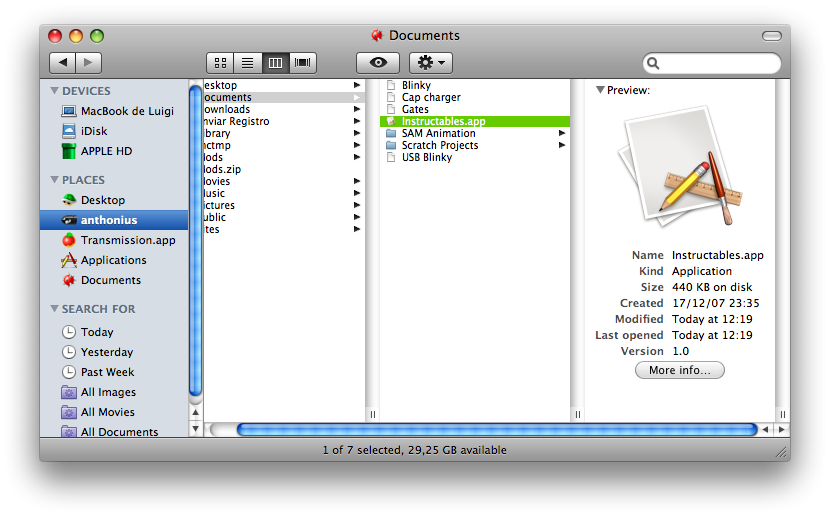This screenshot has width=830, height=516.
Task: Select Instructables.app icon in file list
Action: (x=391, y=121)
